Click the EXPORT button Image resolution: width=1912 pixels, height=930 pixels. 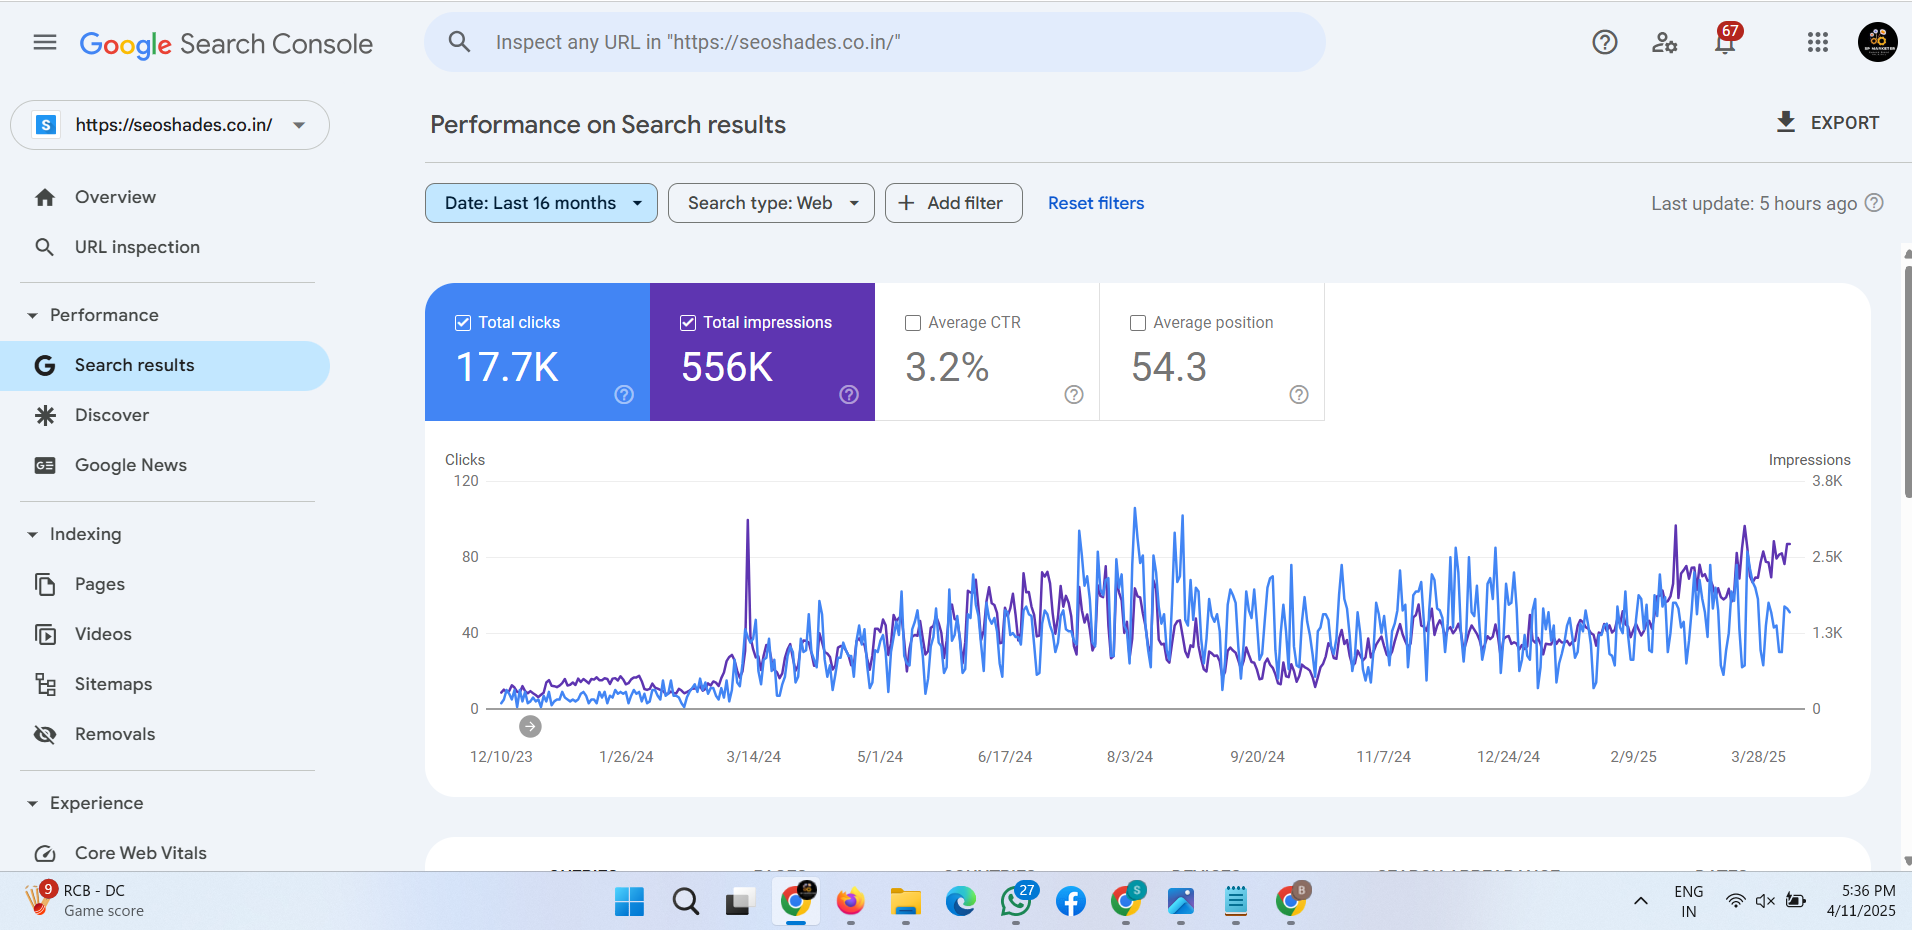tap(1828, 122)
